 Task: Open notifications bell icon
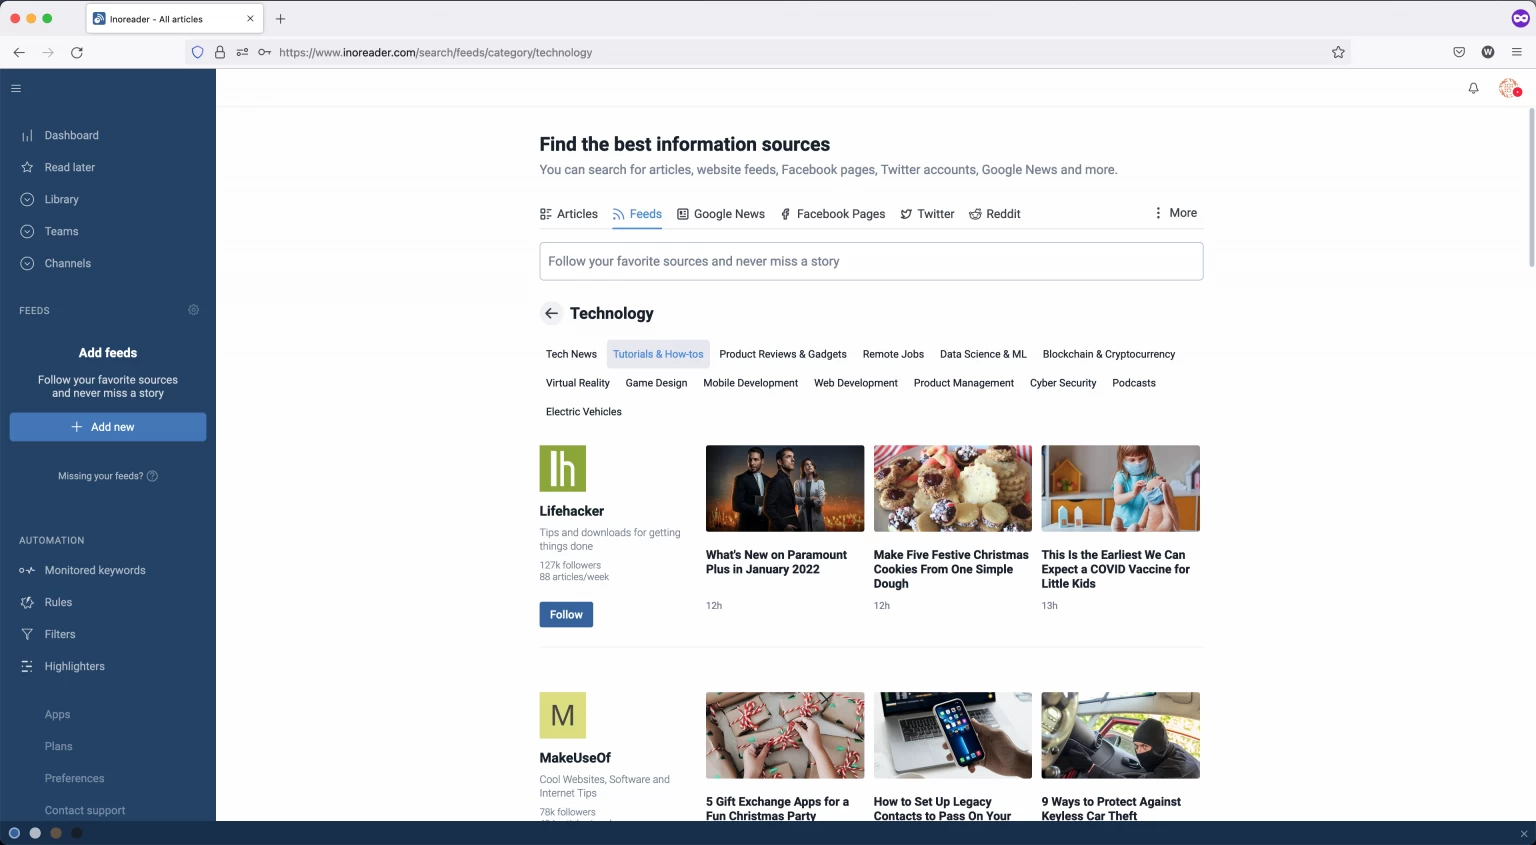pos(1473,89)
